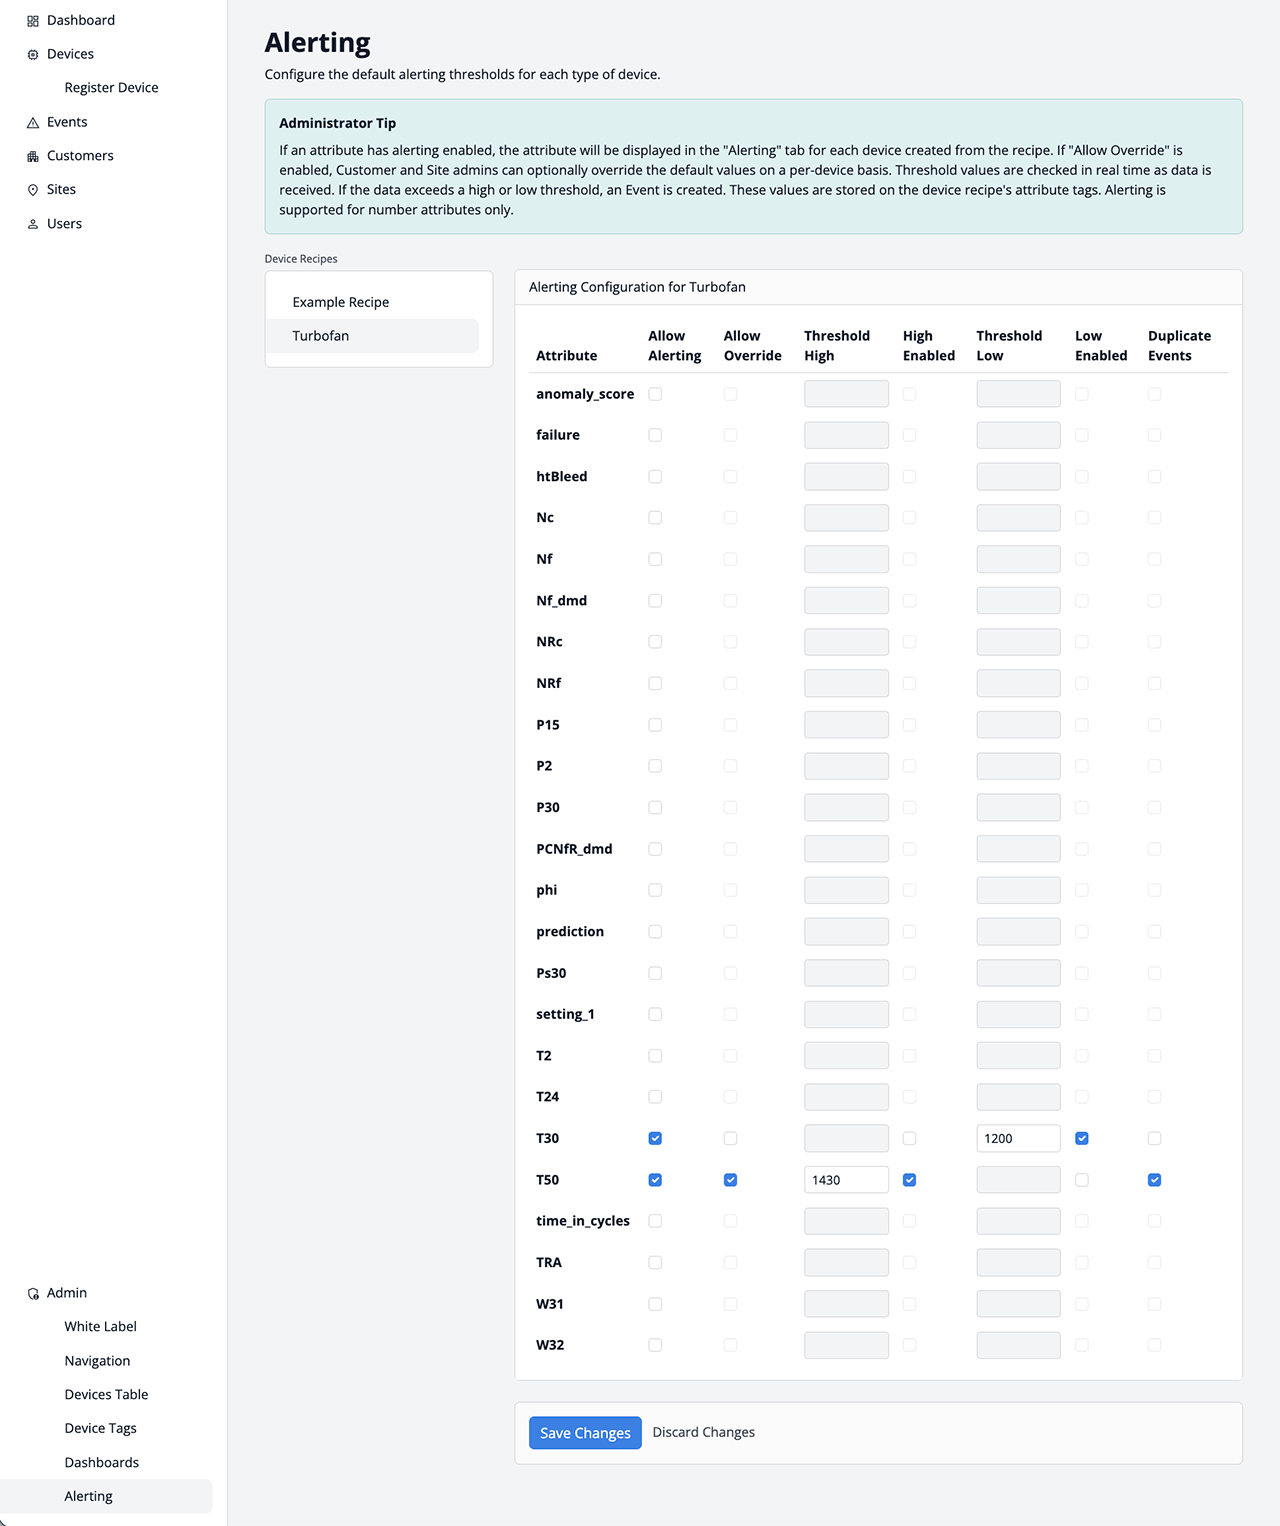Click the T50 Threshold High input field
Image resolution: width=1280 pixels, height=1526 pixels.
[846, 1180]
